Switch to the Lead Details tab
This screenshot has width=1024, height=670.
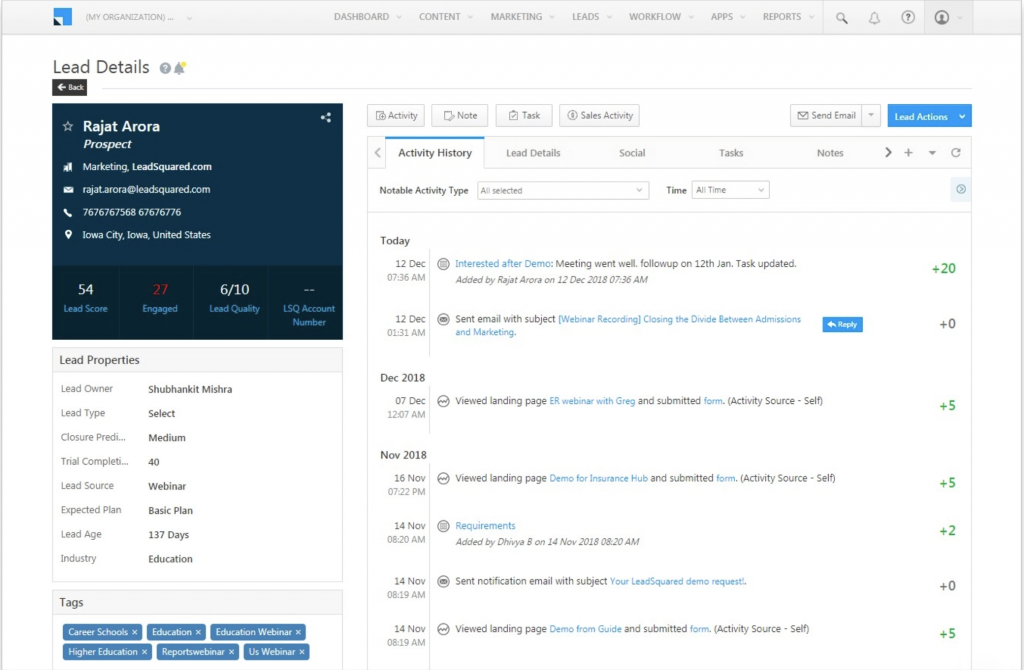(x=534, y=153)
